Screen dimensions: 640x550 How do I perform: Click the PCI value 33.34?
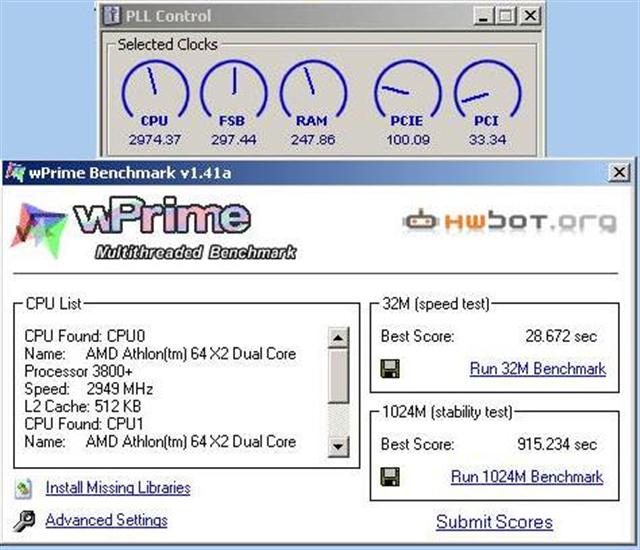point(487,140)
